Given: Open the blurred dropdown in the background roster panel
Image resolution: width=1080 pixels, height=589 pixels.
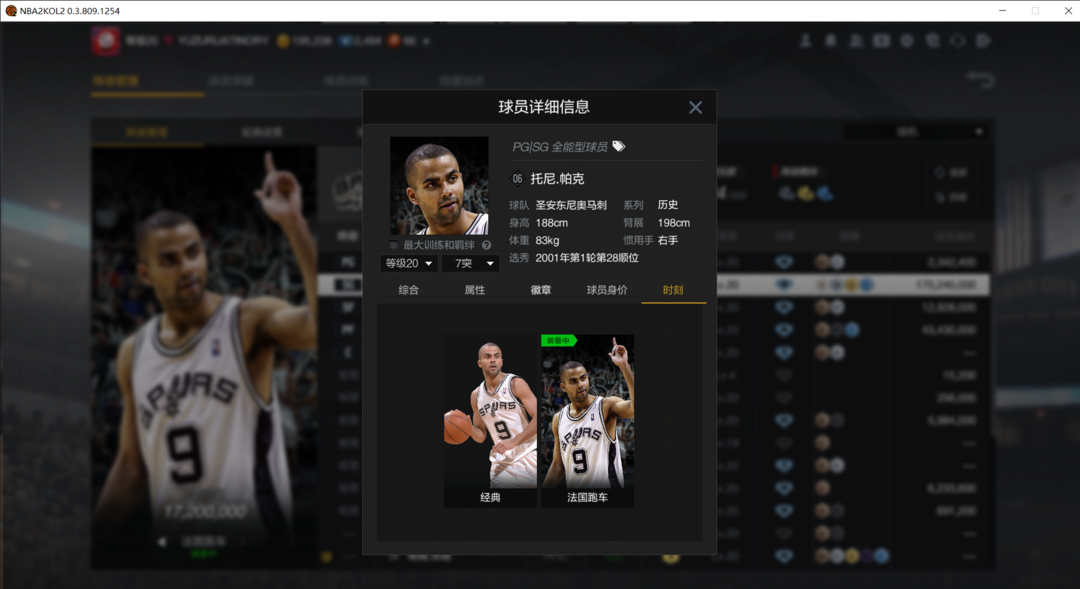Looking at the screenshot, I should [x=915, y=132].
